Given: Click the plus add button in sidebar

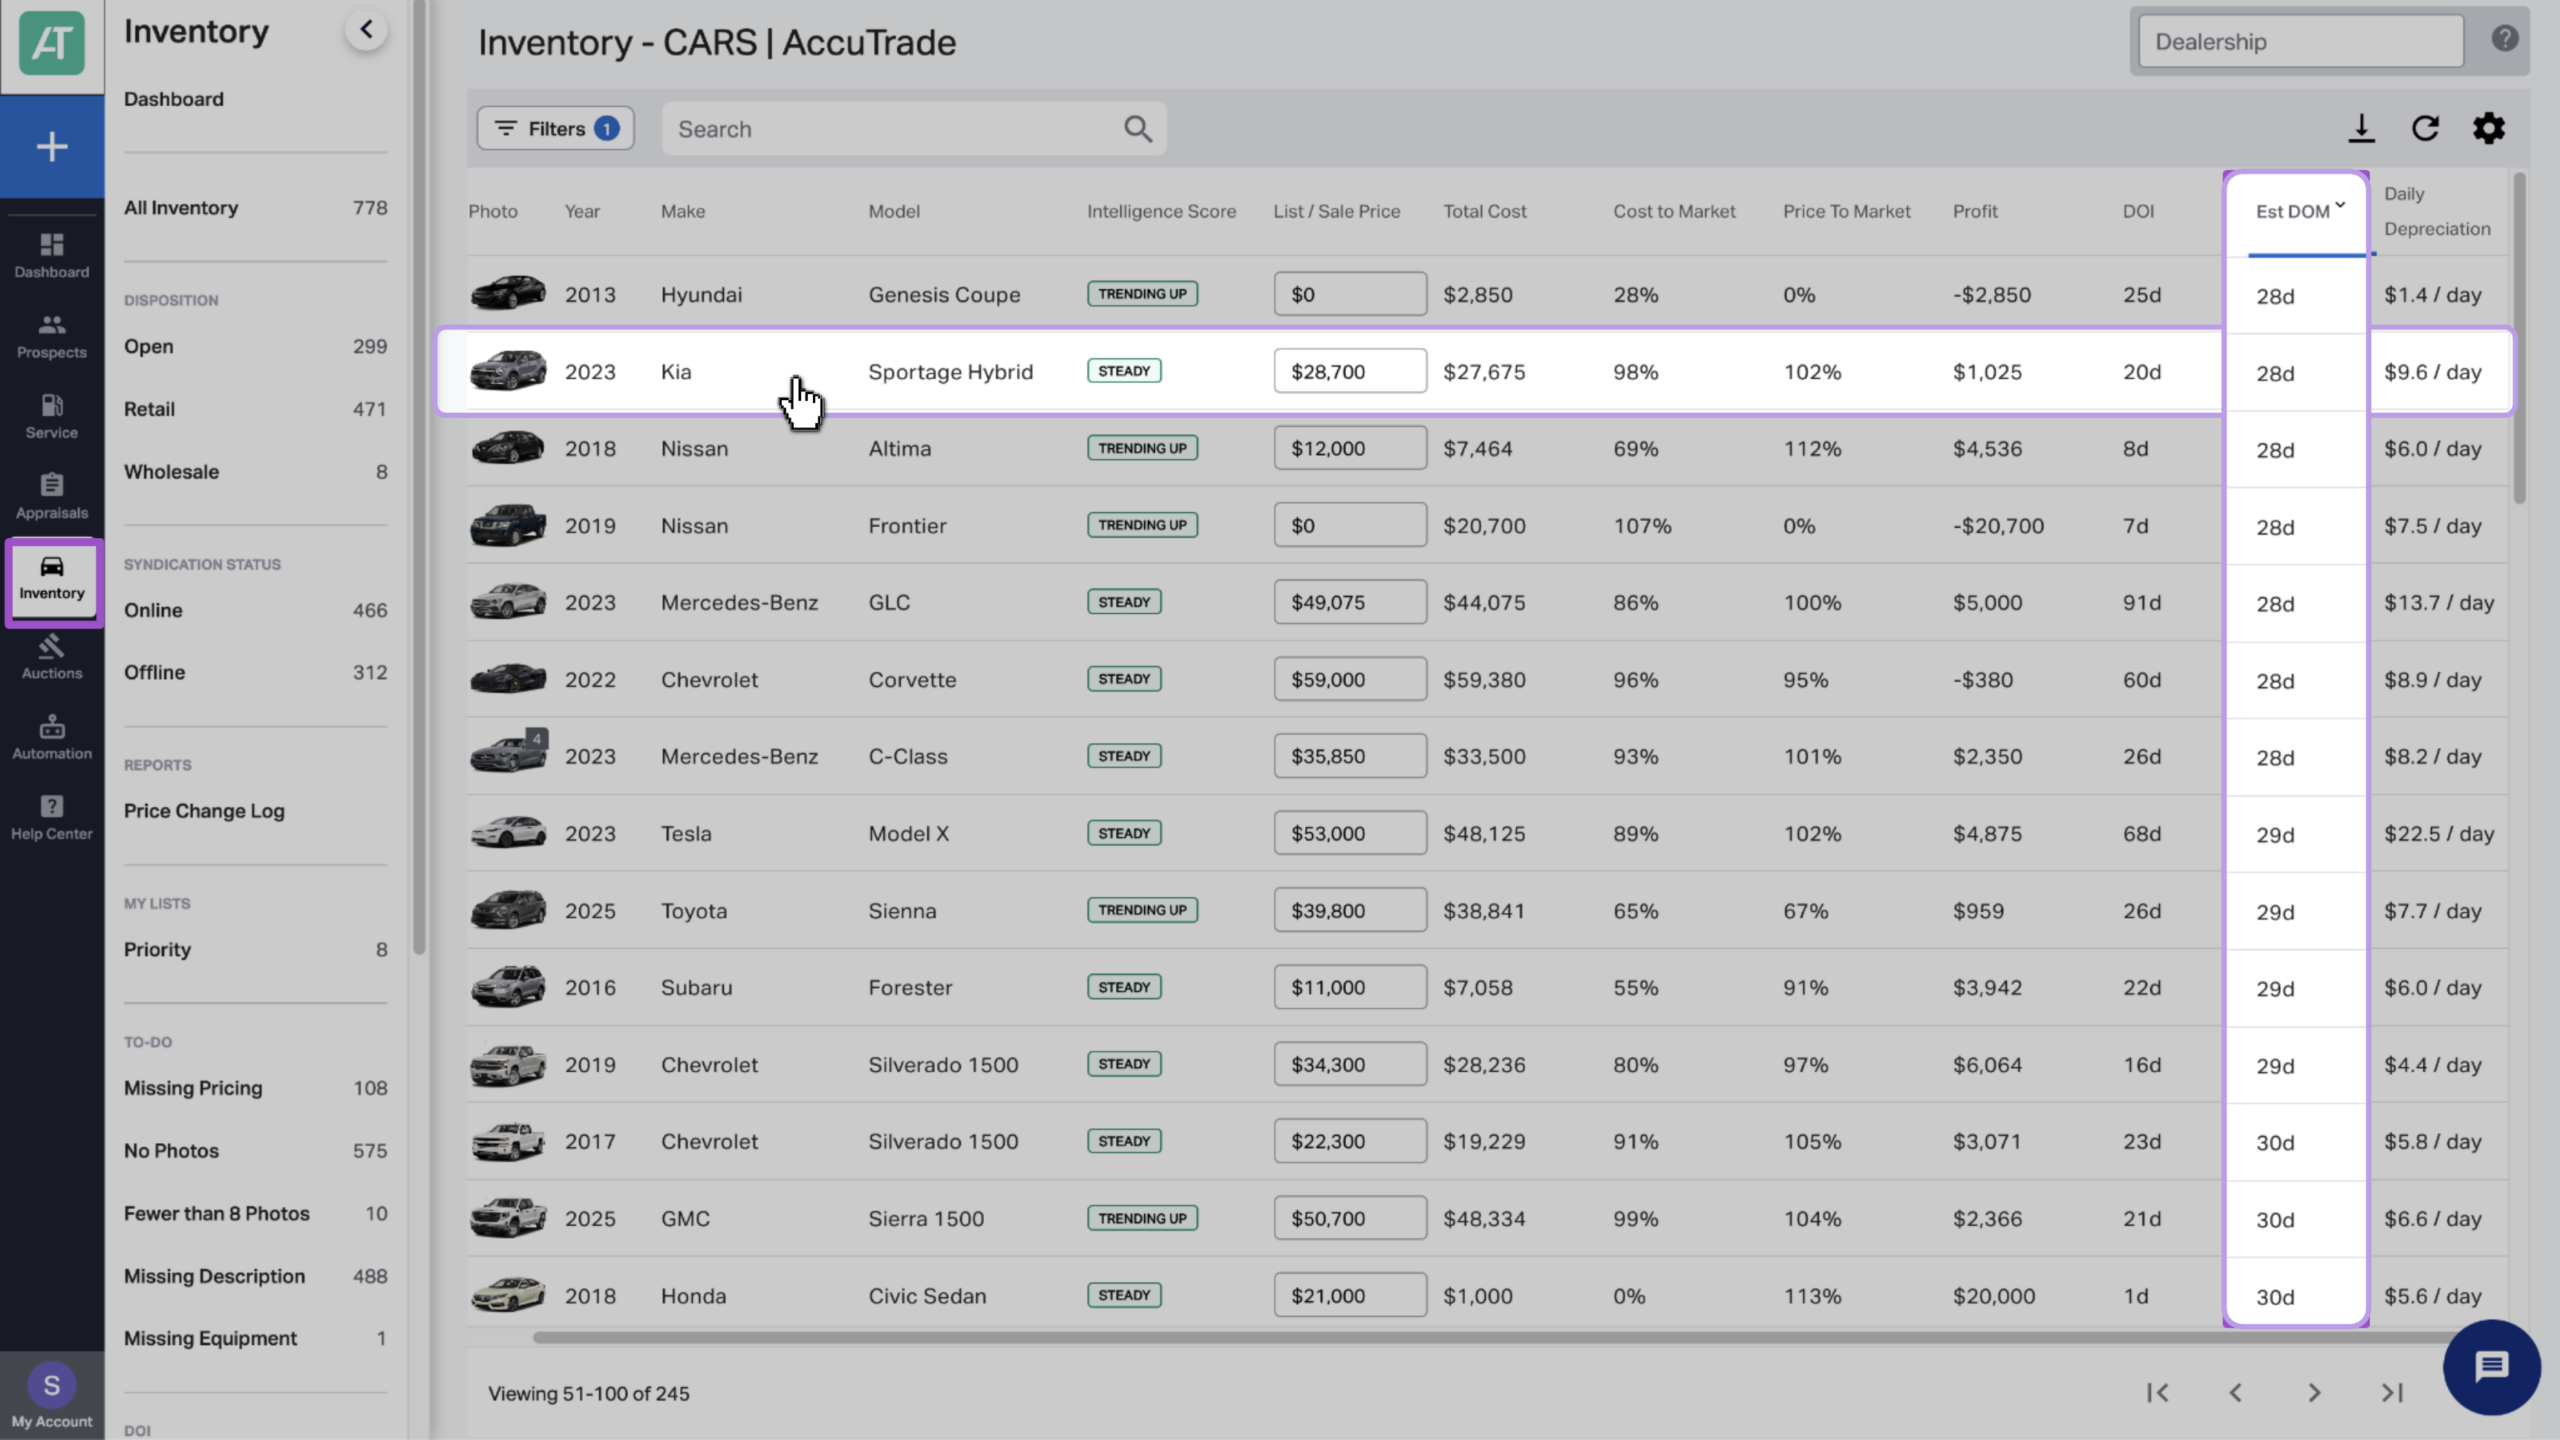Looking at the screenshot, I should pos(52,147).
